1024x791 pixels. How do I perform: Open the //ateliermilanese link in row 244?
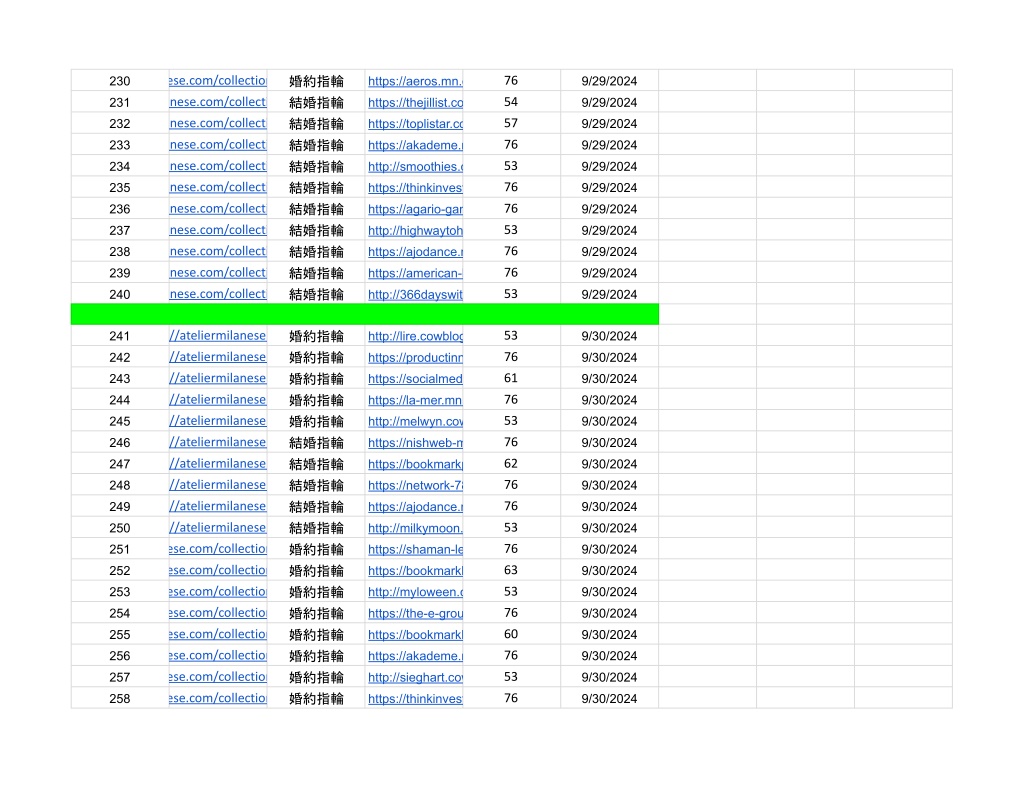point(217,400)
